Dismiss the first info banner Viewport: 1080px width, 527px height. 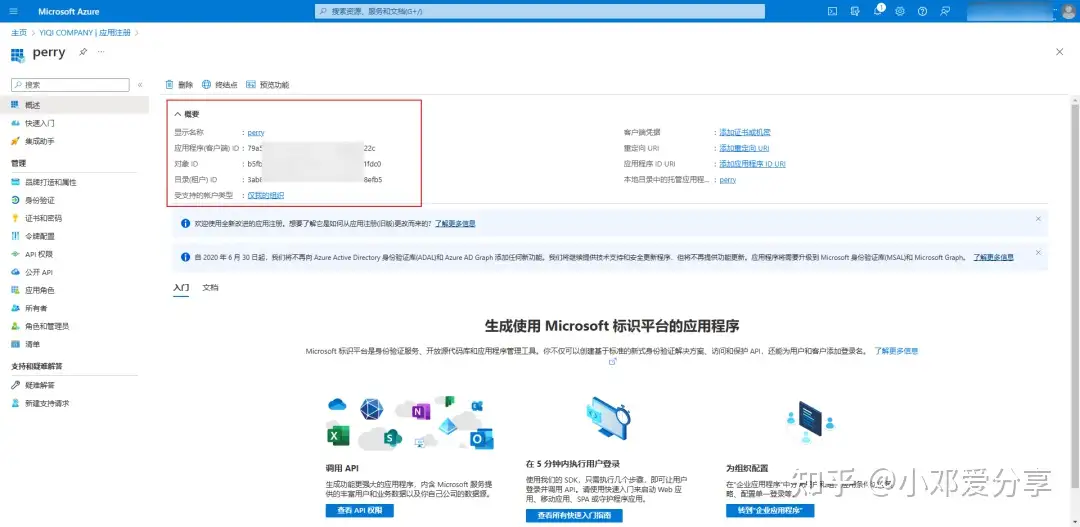click(x=1038, y=218)
